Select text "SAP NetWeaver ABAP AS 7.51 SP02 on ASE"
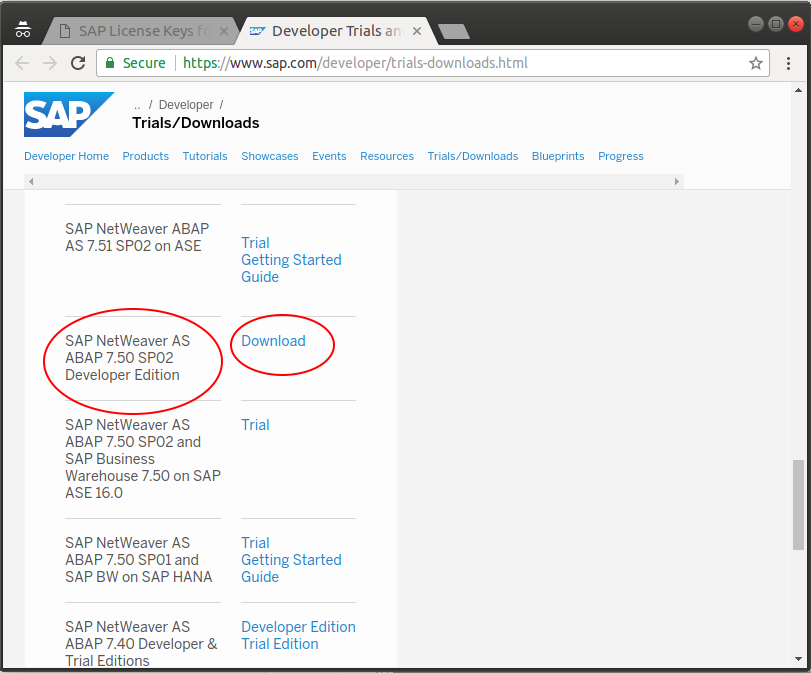This screenshot has height=673, width=811. [x=137, y=237]
